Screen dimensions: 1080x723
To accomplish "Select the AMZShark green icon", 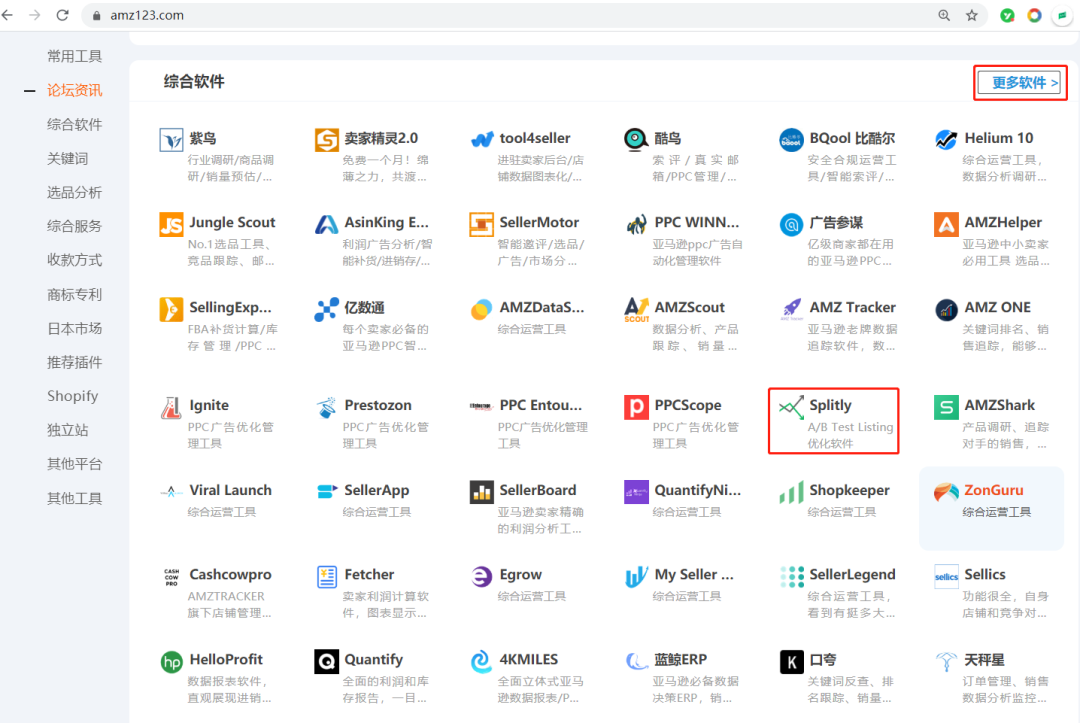I will pyautogui.click(x=946, y=408).
